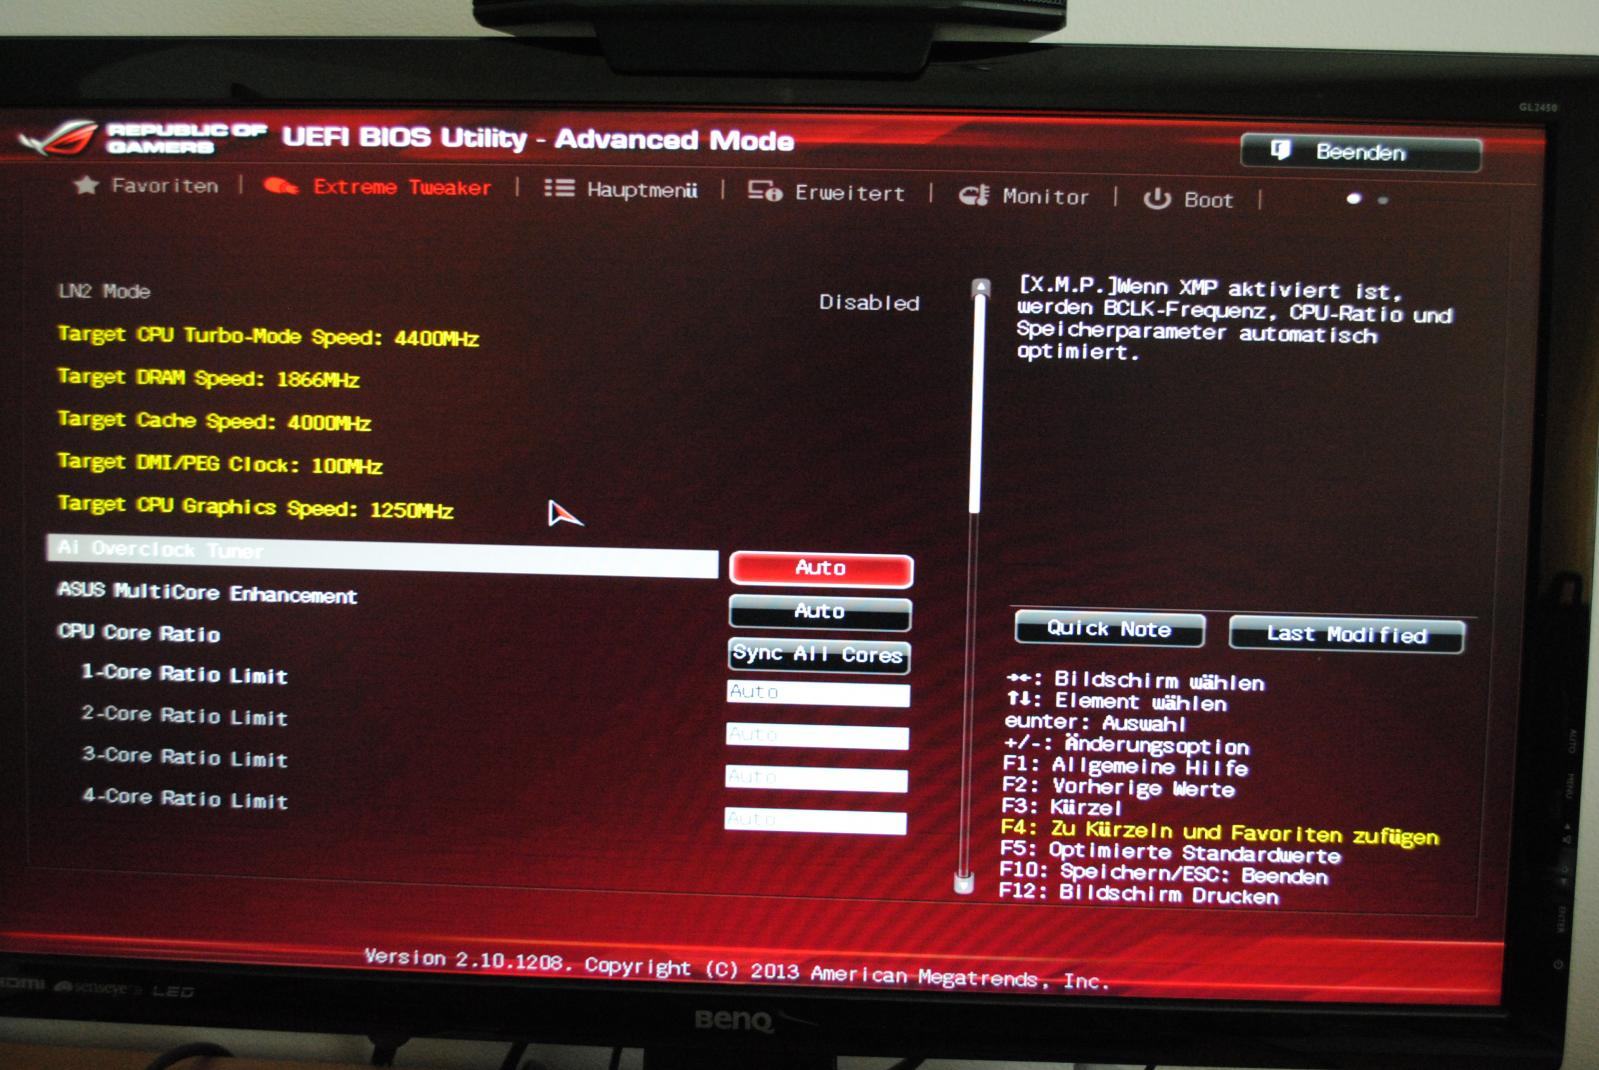Image resolution: width=1599 pixels, height=1070 pixels.
Task: Click the F1 Allgemeine Hilfe hint
Action: (1126, 767)
